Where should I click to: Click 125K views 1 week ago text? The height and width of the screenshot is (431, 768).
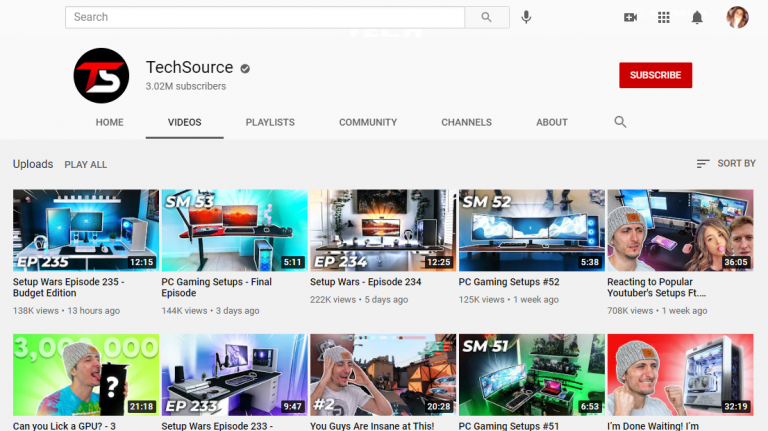click(508, 300)
